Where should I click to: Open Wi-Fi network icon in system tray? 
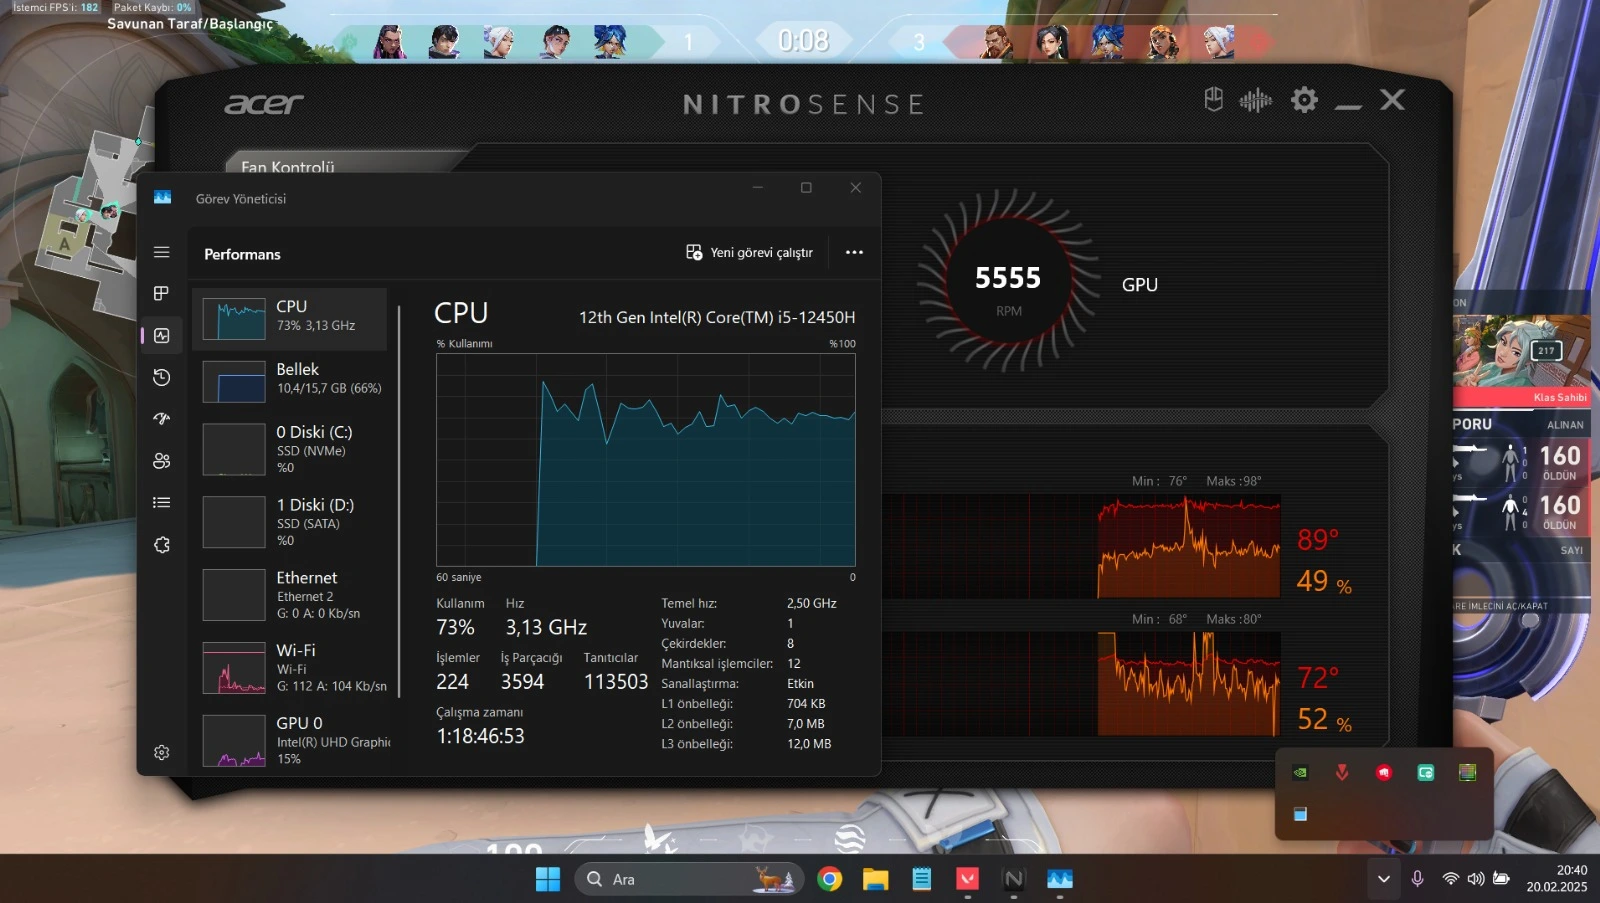(x=1450, y=879)
